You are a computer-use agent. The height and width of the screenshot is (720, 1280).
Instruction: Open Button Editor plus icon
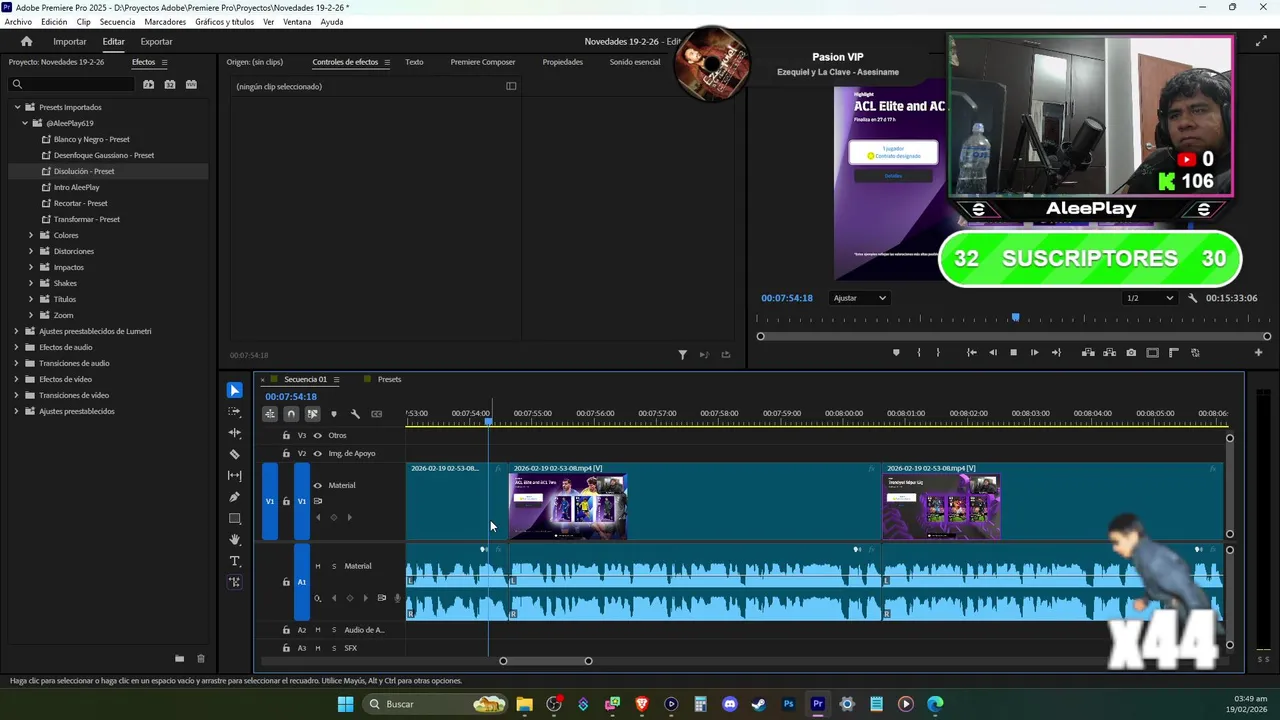pos(1258,352)
